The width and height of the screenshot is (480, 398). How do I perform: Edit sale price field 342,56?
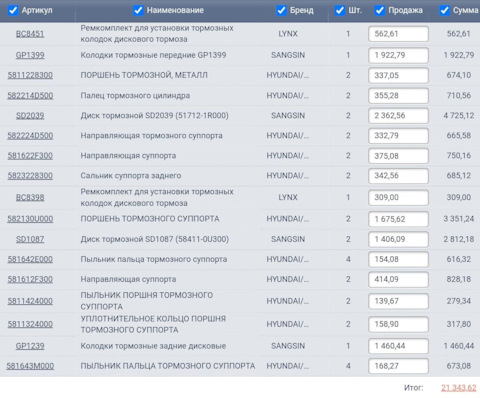click(x=398, y=176)
